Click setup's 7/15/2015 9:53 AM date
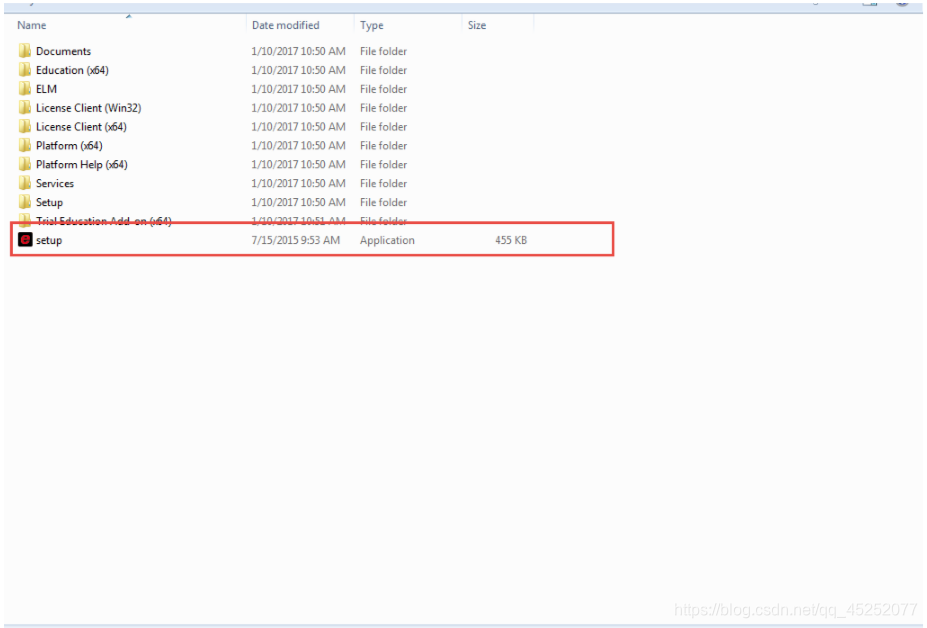 pyautogui.click(x=296, y=240)
